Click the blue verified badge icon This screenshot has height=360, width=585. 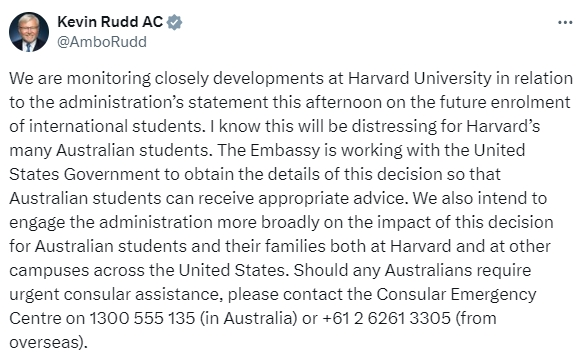tap(174, 22)
